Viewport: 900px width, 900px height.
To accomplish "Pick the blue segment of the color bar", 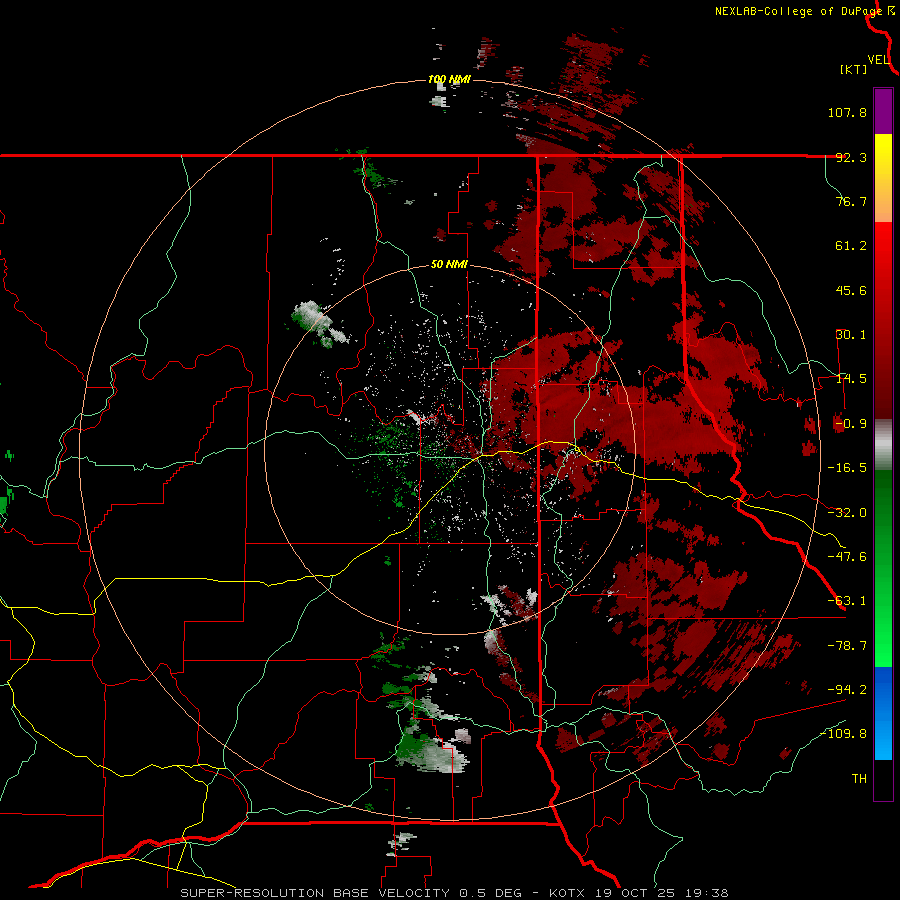I will tap(883, 713).
